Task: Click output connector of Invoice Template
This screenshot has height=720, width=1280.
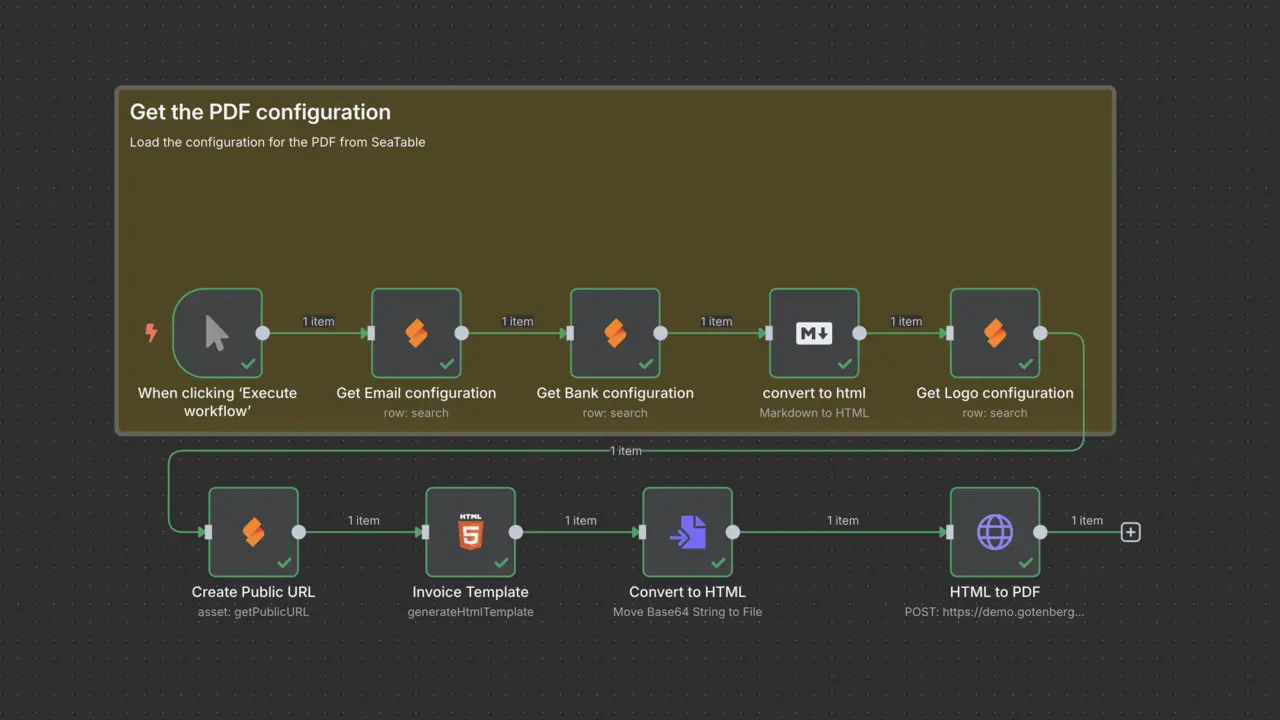Action: pyautogui.click(x=515, y=532)
